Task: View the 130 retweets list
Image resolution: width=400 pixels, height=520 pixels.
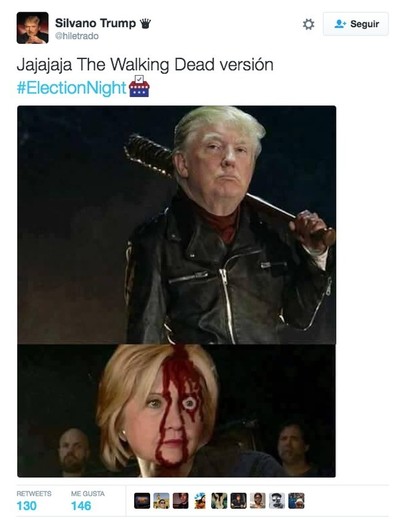Action: point(34,501)
